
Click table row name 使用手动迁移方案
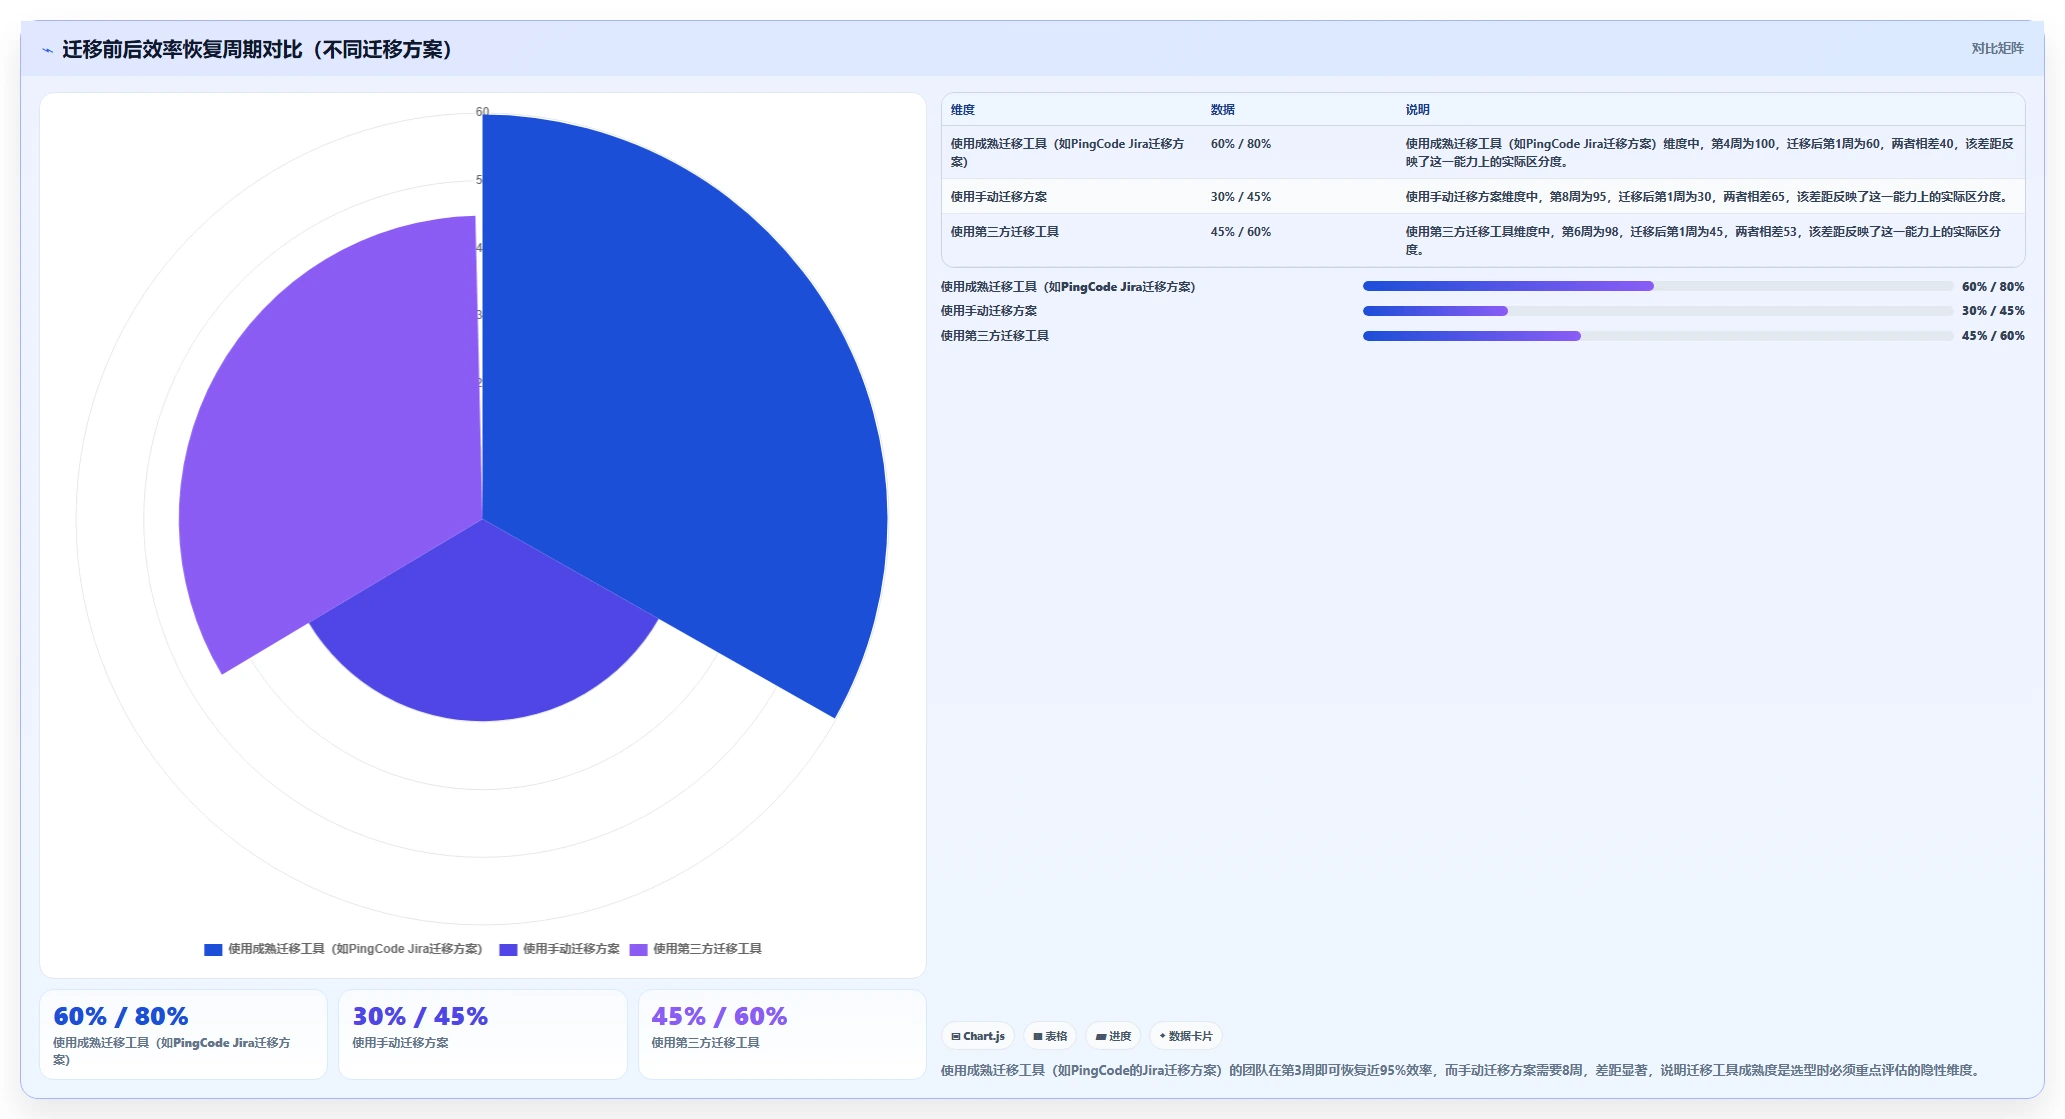point(998,197)
